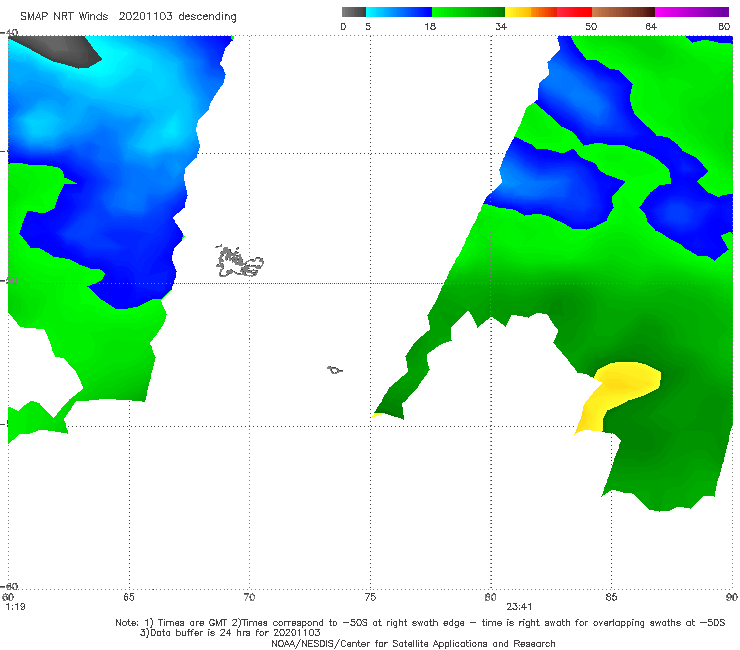Click the longitude label '65'

pos(129,598)
